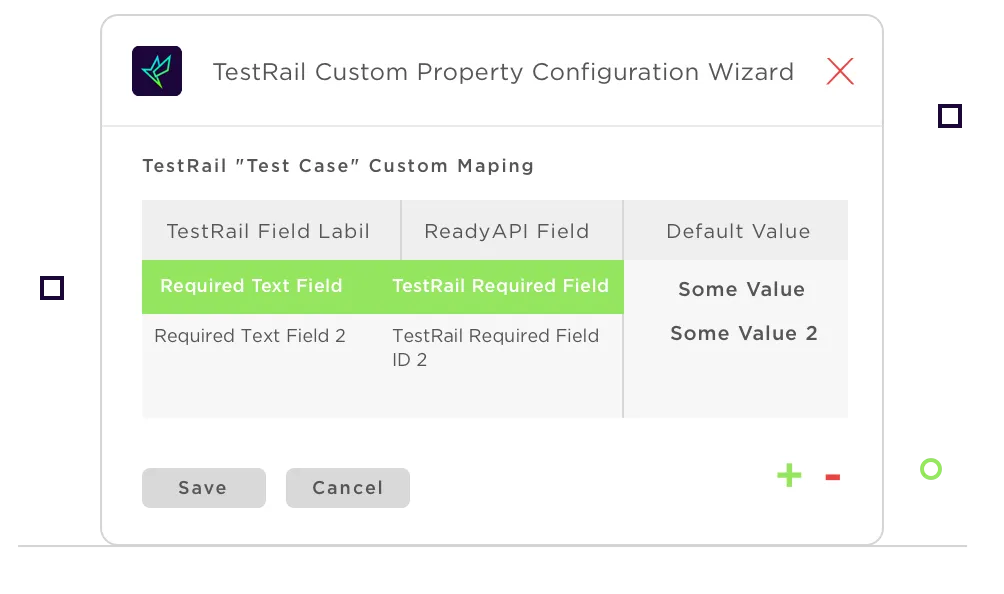Select the TestRail Required Field cell

[500, 286]
